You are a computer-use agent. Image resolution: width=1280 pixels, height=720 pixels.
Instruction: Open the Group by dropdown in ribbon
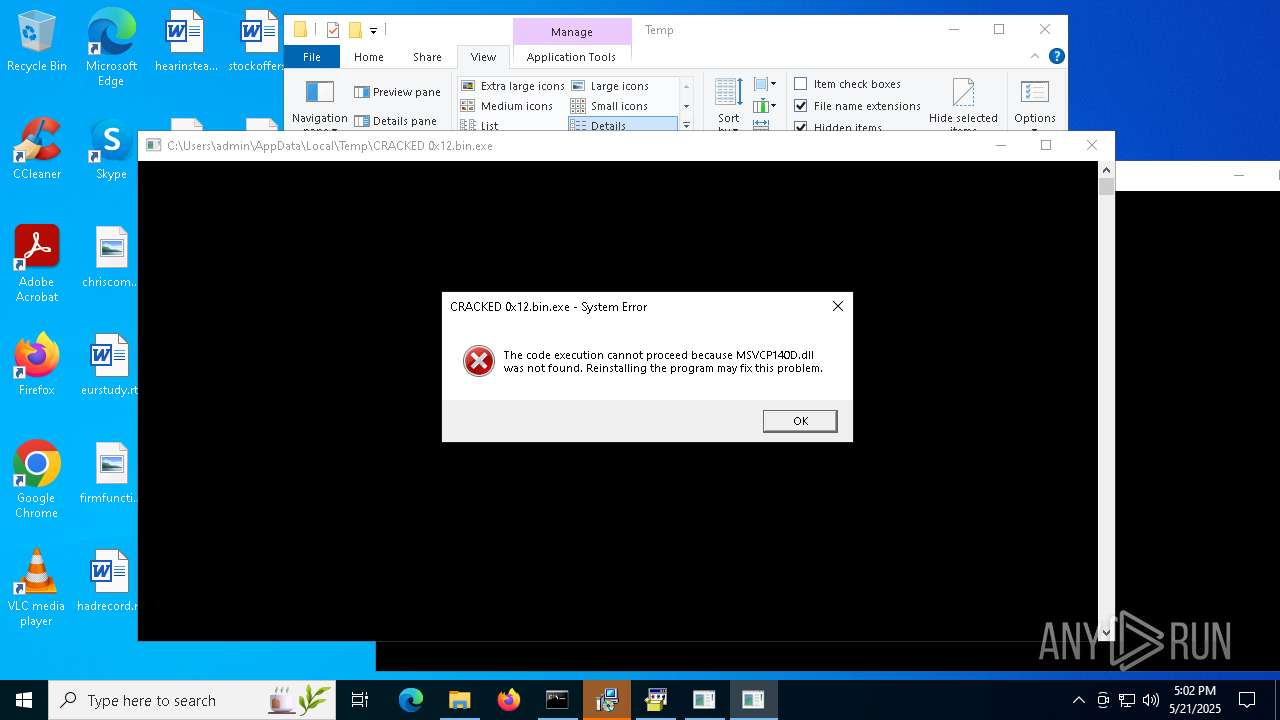pyautogui.click(x=765, y=84)
